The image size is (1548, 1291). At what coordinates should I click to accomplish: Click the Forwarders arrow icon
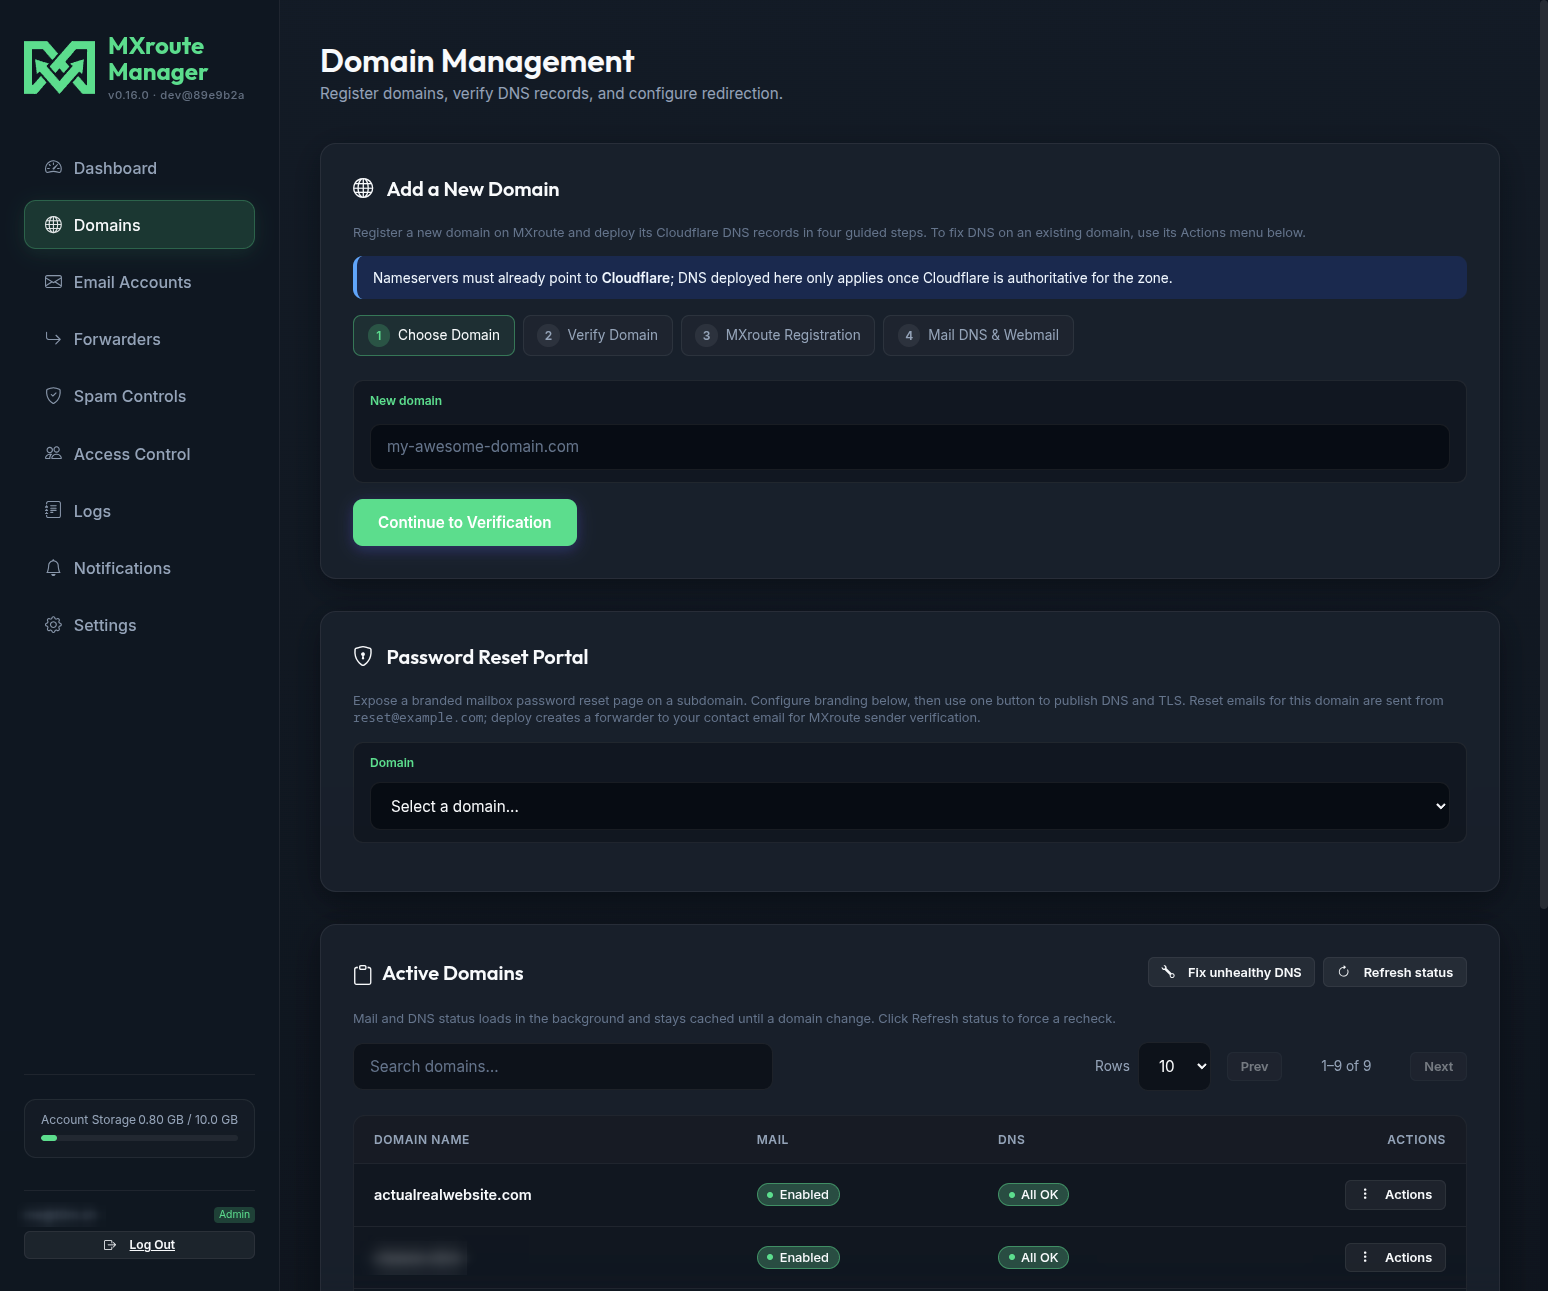54,339
